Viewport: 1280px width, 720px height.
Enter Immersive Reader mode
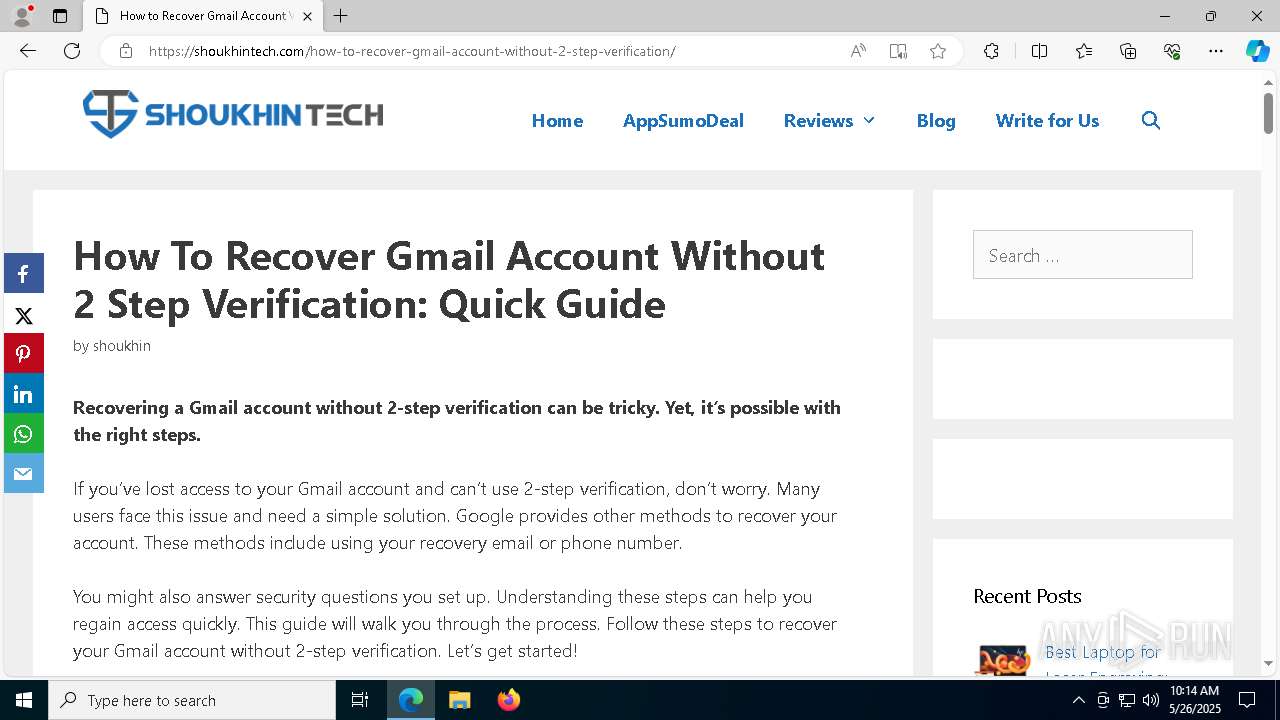tap(898, 51)
